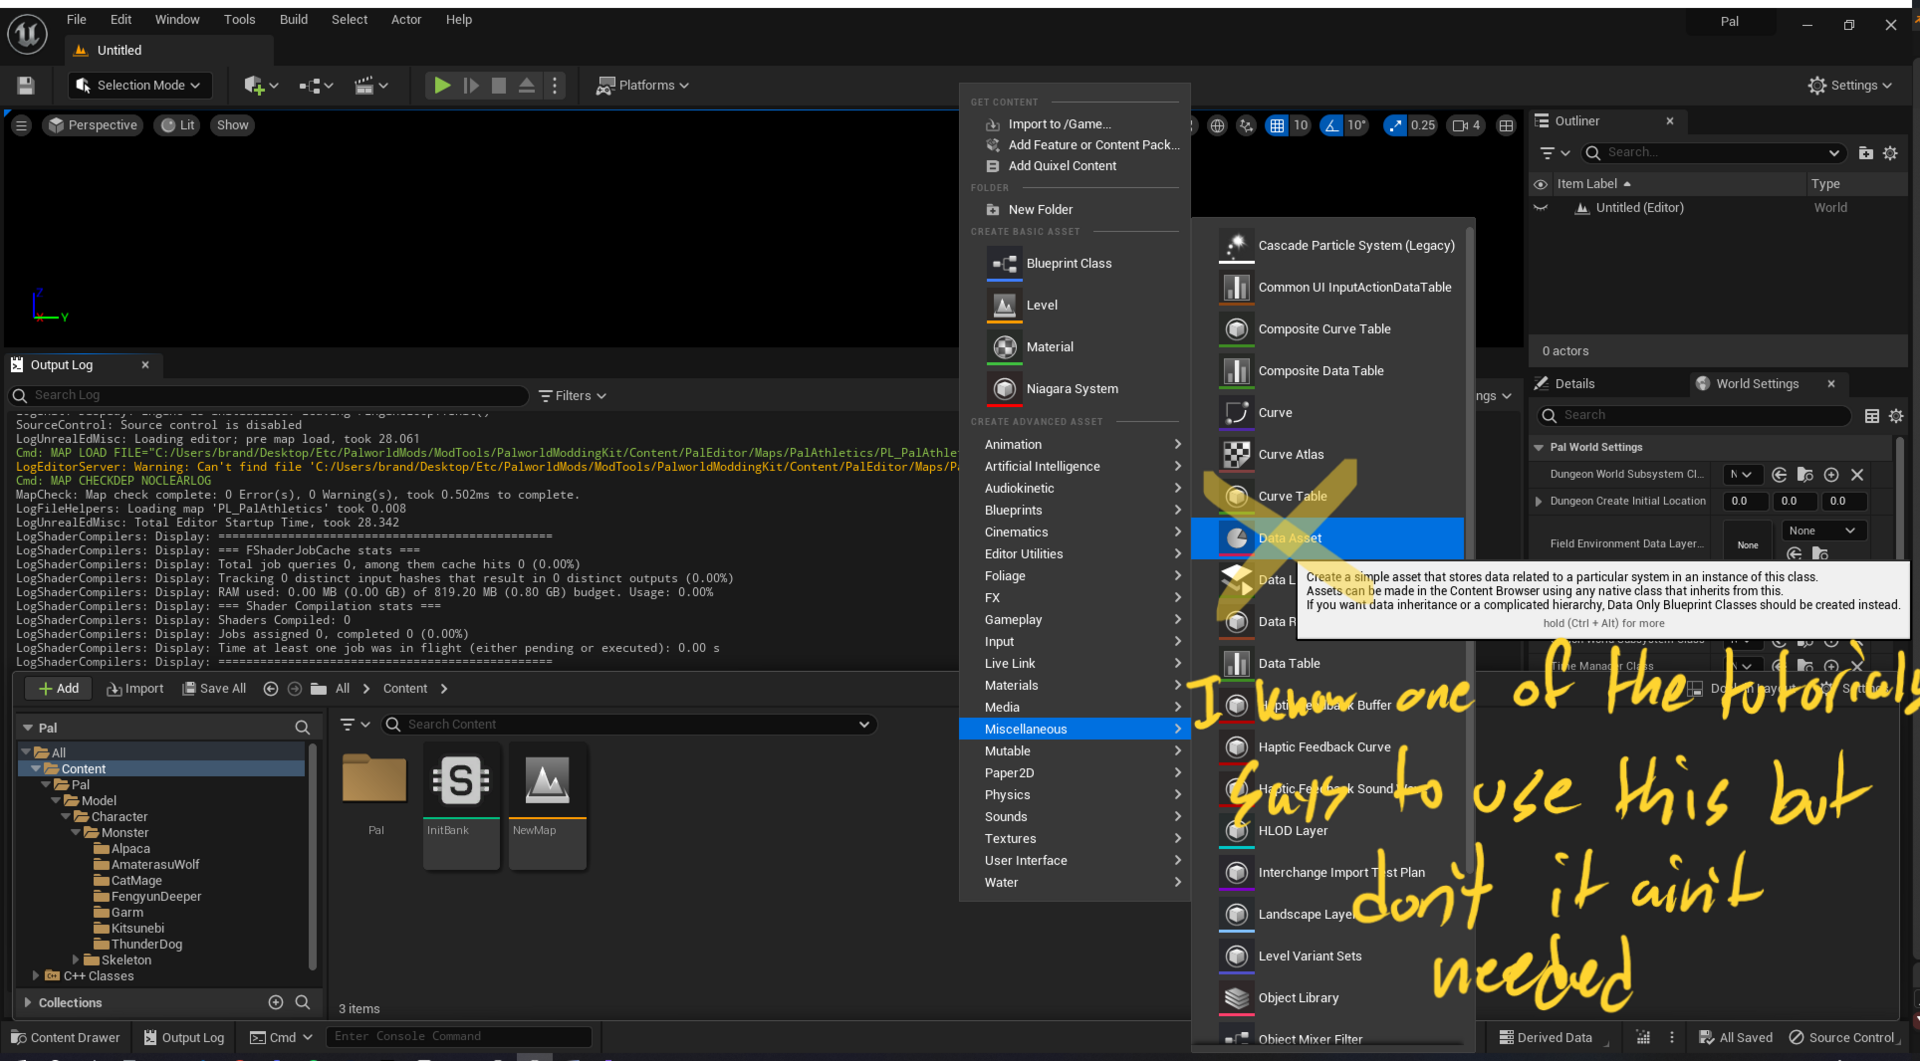The height and width of the screenshot is (1061, 1920).
Task: Toggle scale snapping in the viewport toolbar
Action: tap(1395, 125)
